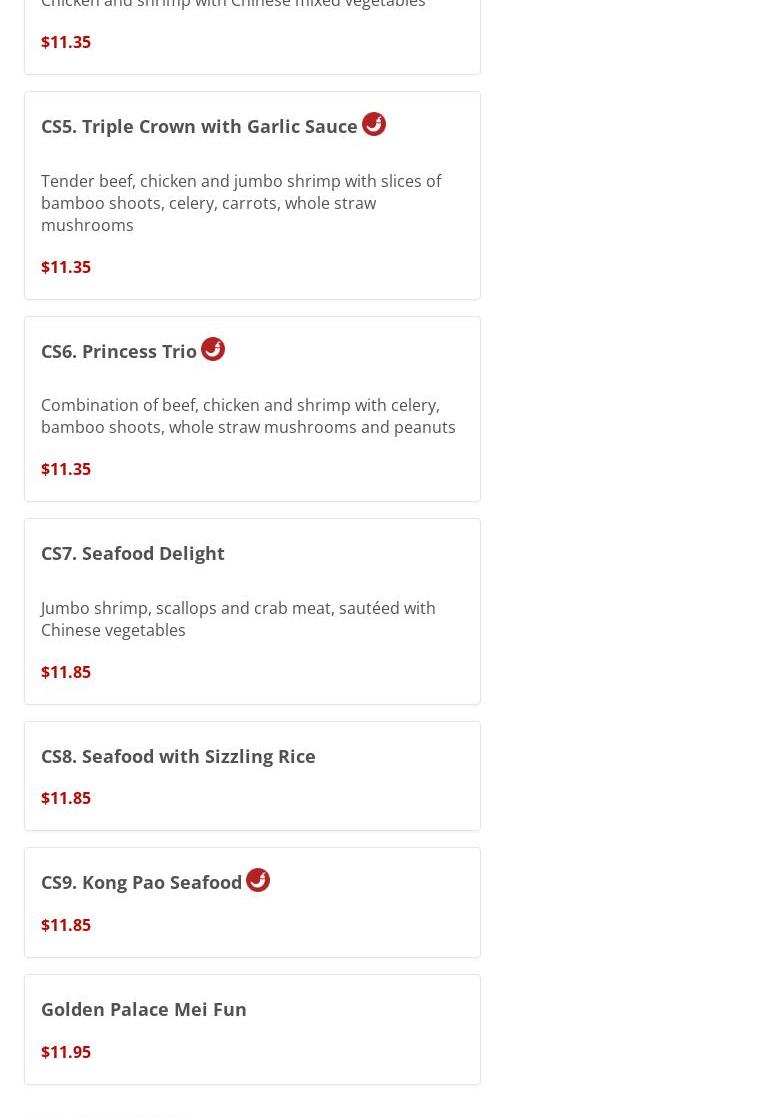Viewport: 770px width, 1117px height.
Task: Click the $11.35 price under Princess Trio
Action: pyautogui.click(x=66, y=469)
